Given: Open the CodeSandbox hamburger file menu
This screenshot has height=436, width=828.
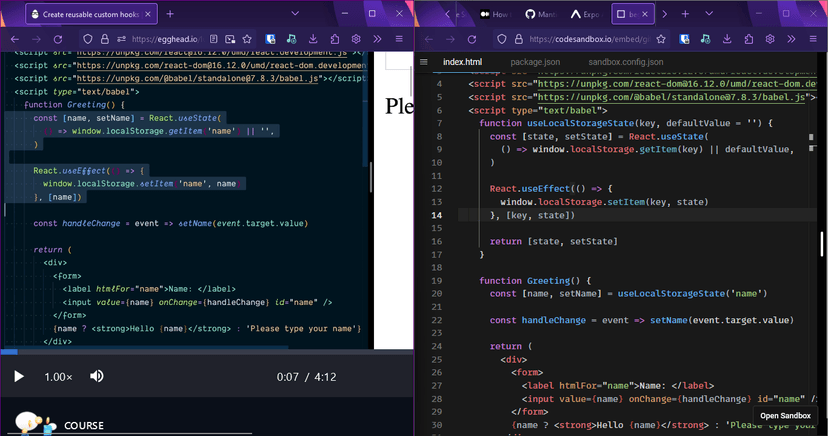Looking at the screenshot, I should pyautogui.click(x=423, y=62).
